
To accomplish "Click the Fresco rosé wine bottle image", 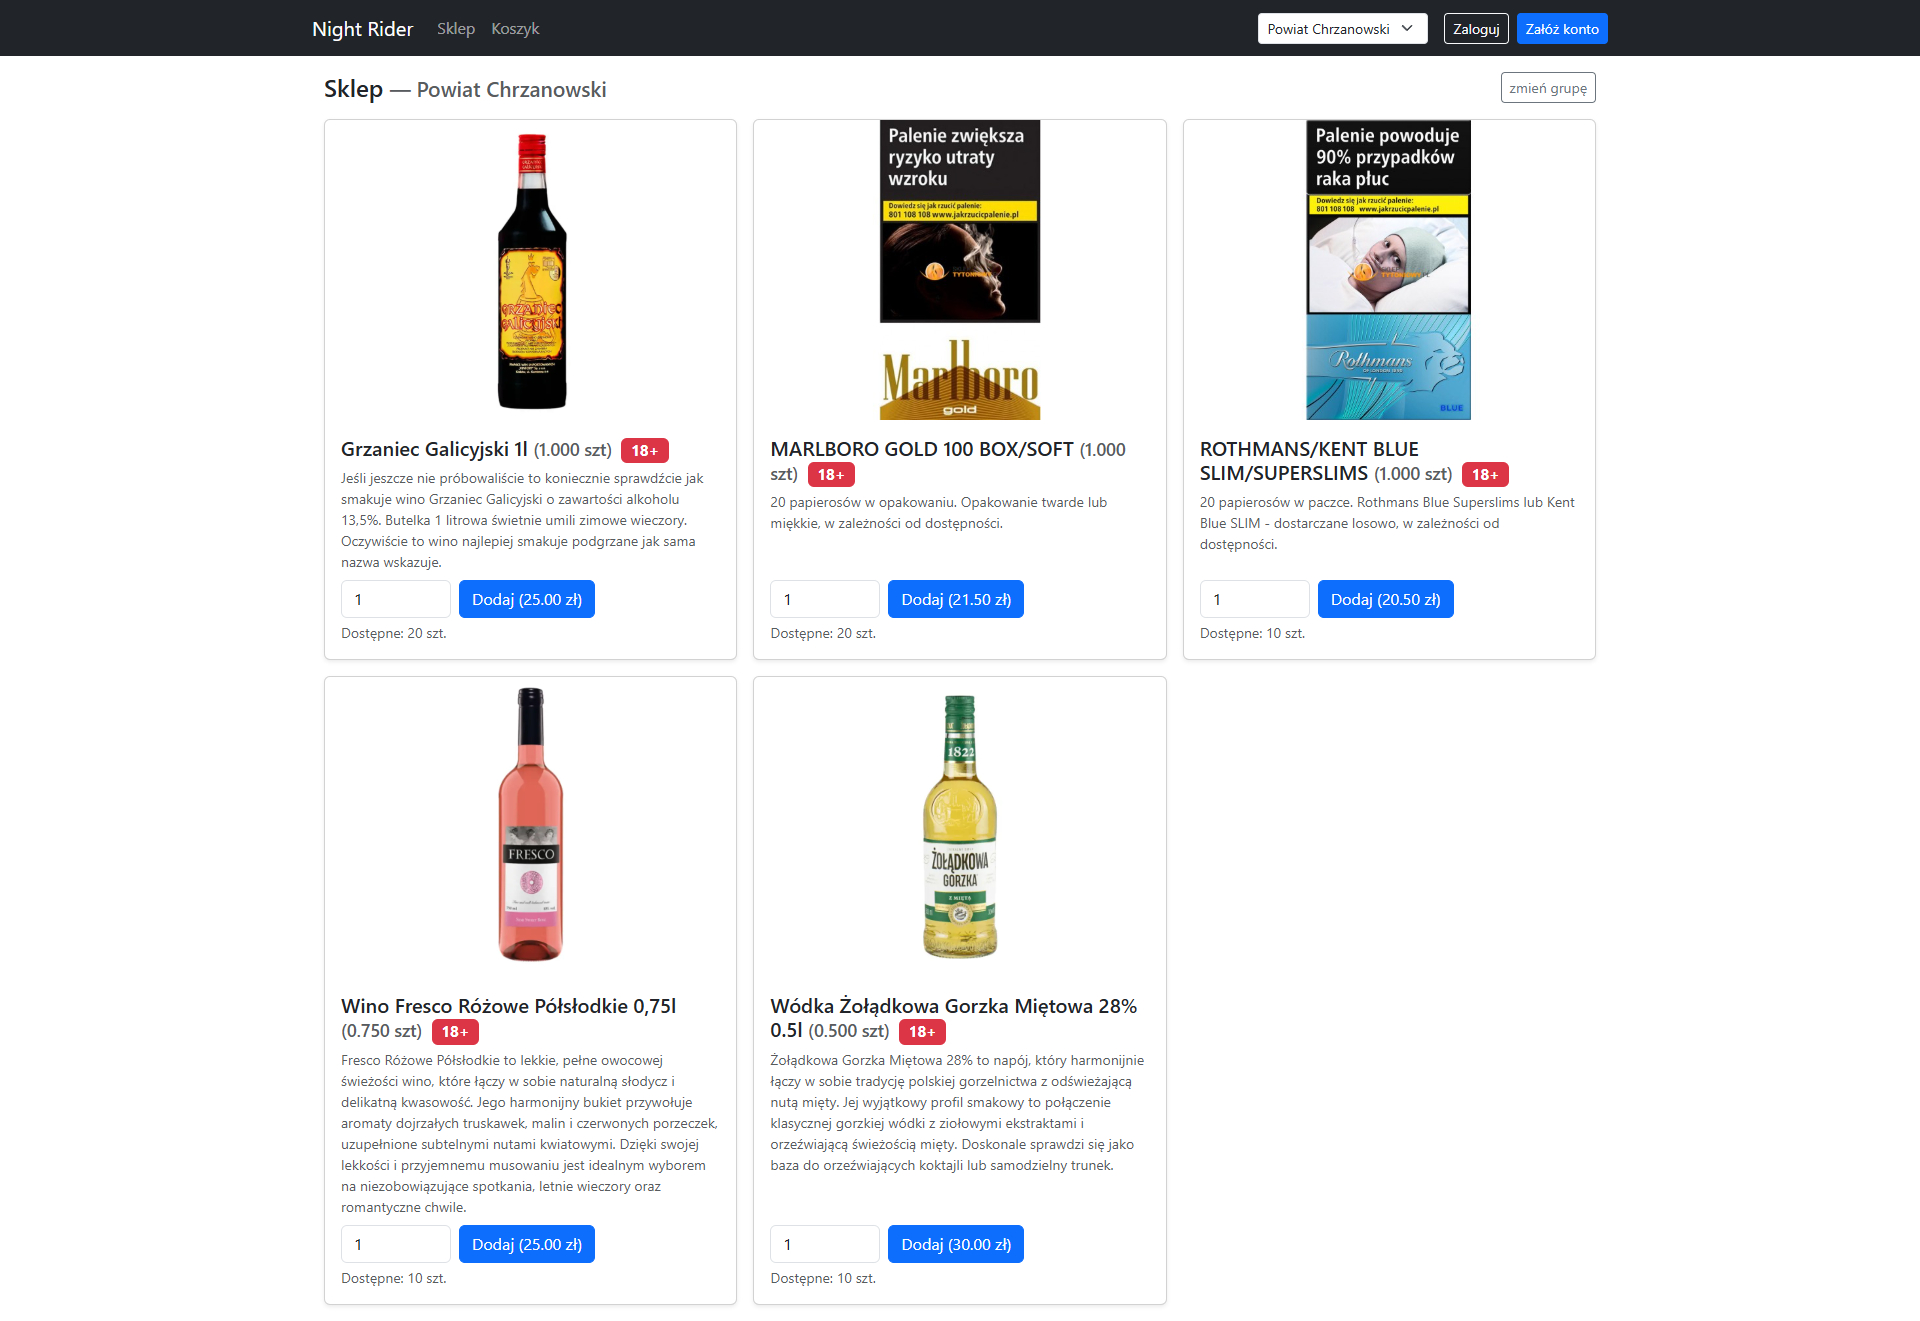I will 531,824.
